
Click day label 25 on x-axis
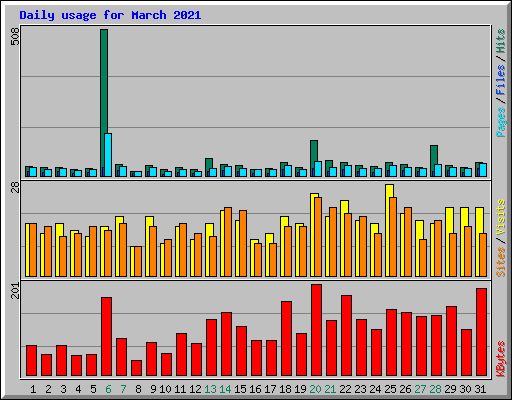390,389
